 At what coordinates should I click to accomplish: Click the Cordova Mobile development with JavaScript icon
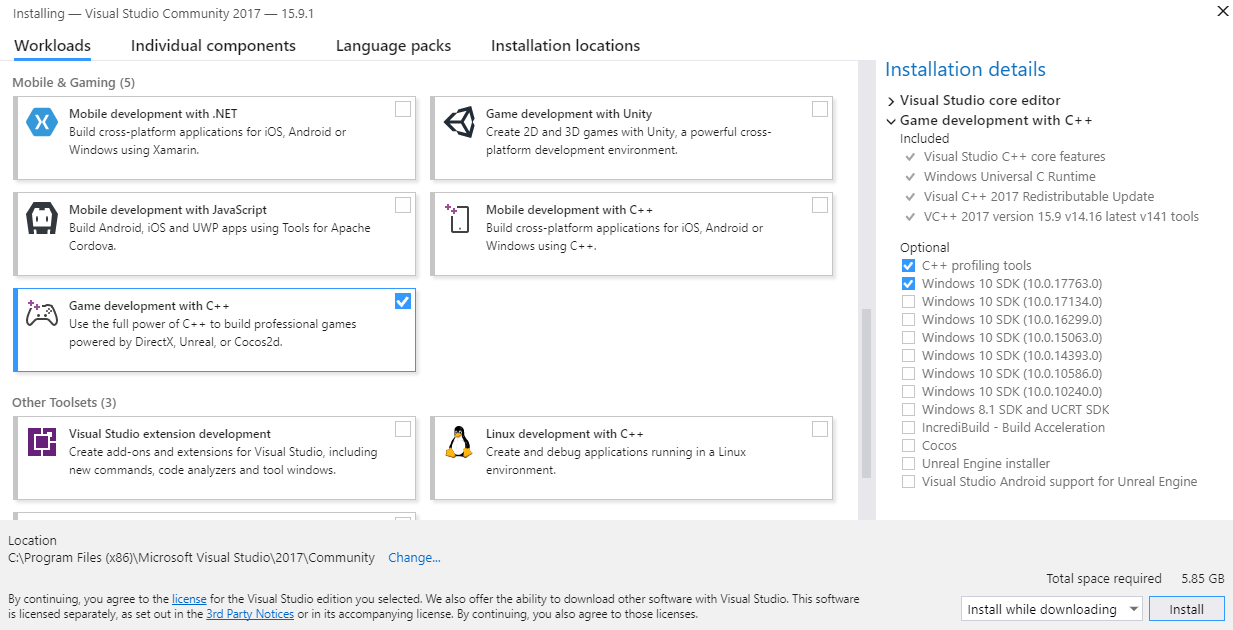point(42,219)
